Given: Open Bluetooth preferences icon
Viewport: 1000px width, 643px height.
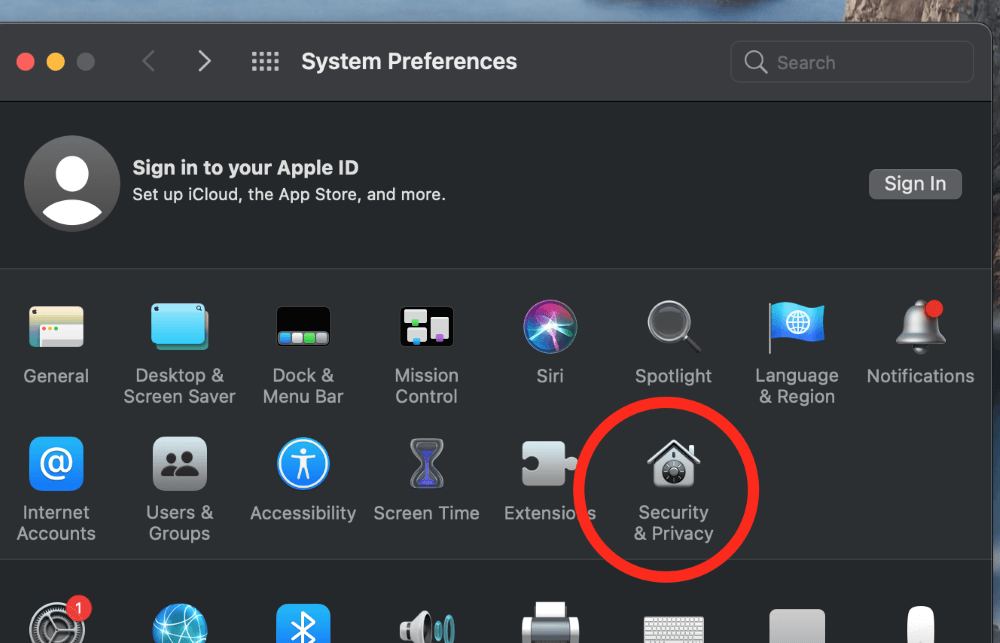Looking at the screenshot, I should pyautogui.click(x=303, y=623).
